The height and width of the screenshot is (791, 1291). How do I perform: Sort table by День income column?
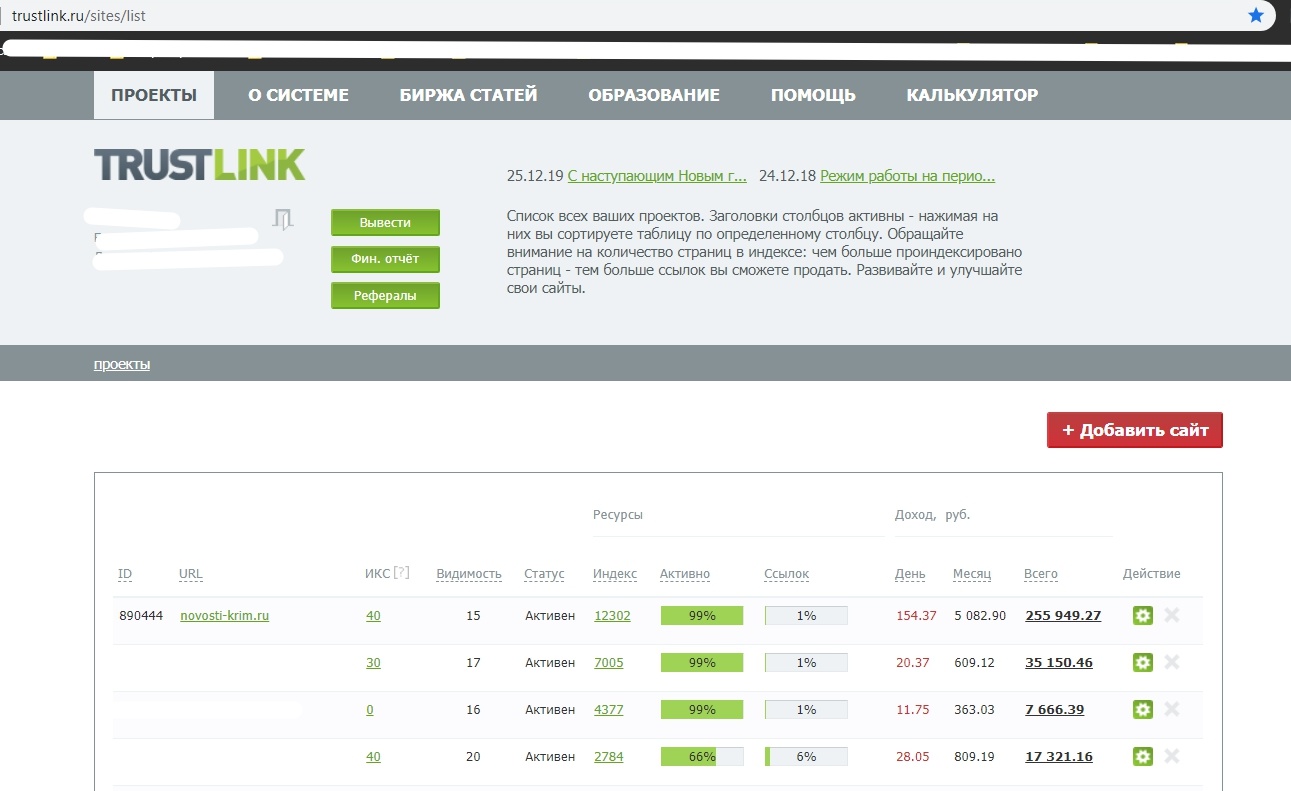[x=910, y=574]
